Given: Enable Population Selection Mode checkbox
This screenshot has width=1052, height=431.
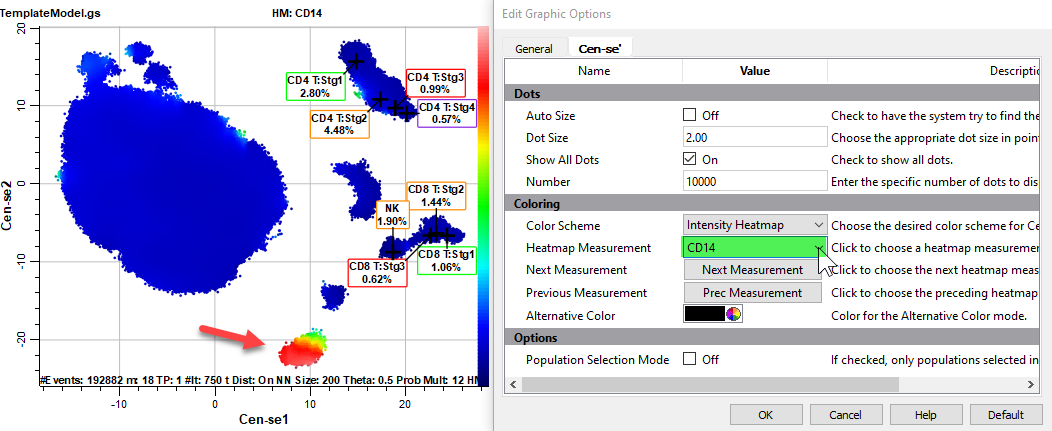Looking at the screenshot, I should coord(690,359).
